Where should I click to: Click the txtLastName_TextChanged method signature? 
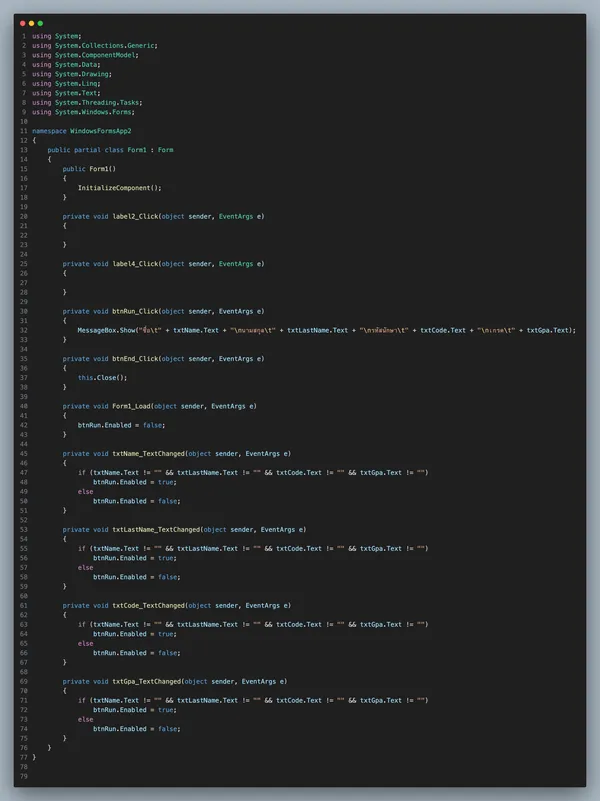(184, 530)
